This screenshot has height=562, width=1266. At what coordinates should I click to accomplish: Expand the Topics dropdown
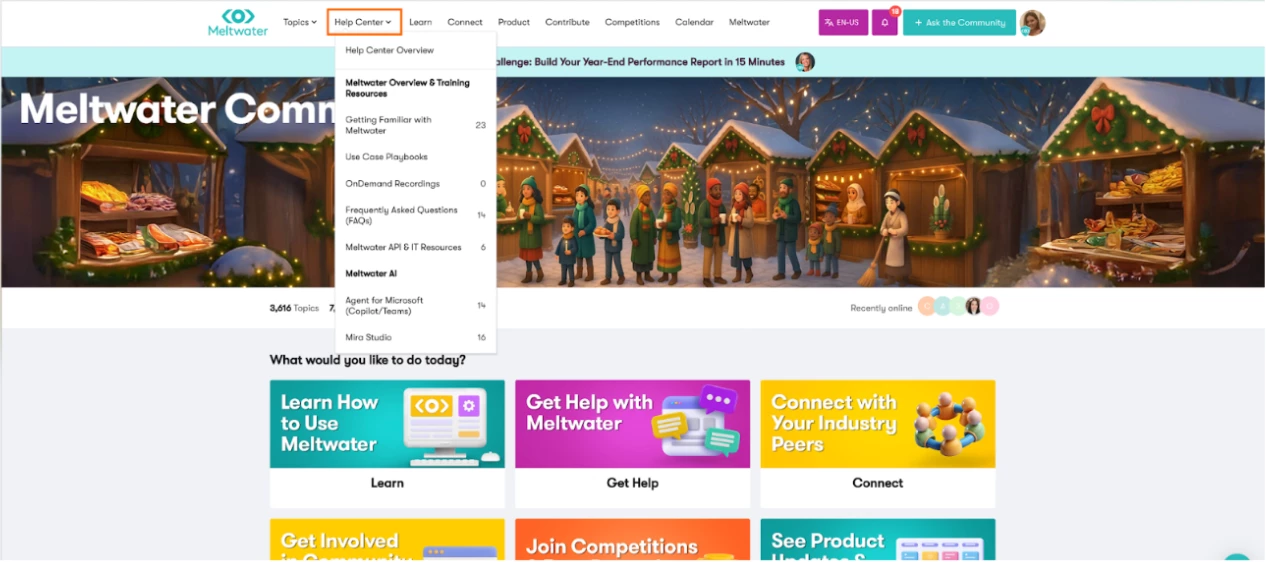pyautogui.click(x=299, y=22)
